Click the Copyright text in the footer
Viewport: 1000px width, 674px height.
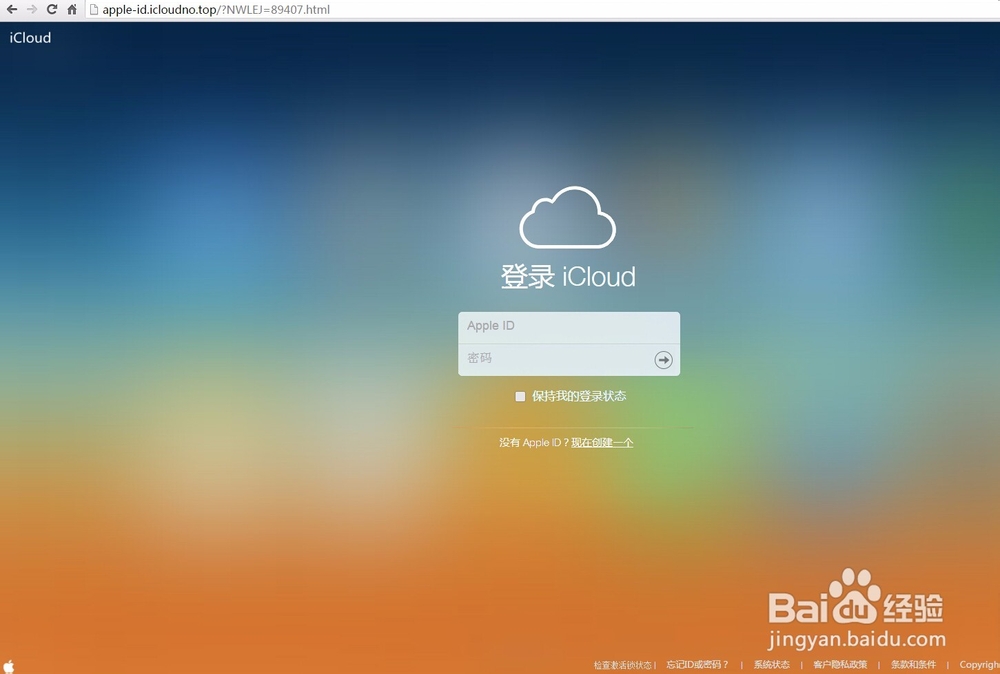point(980,664)
